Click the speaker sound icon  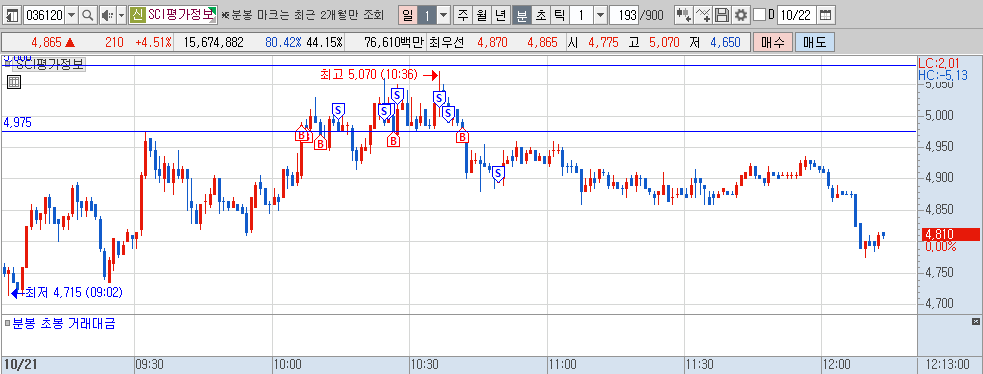click(107, 14)
